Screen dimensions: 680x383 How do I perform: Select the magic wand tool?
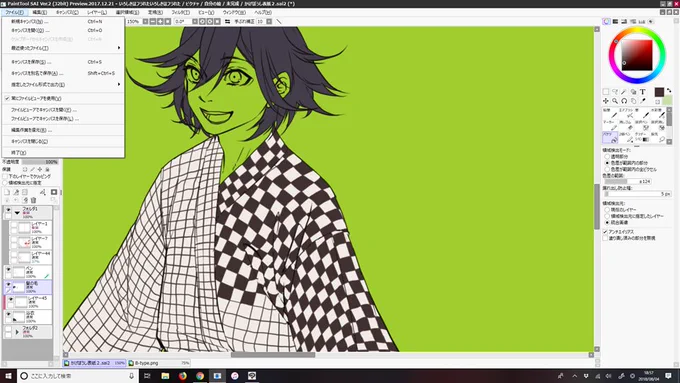tap(624, 92)
